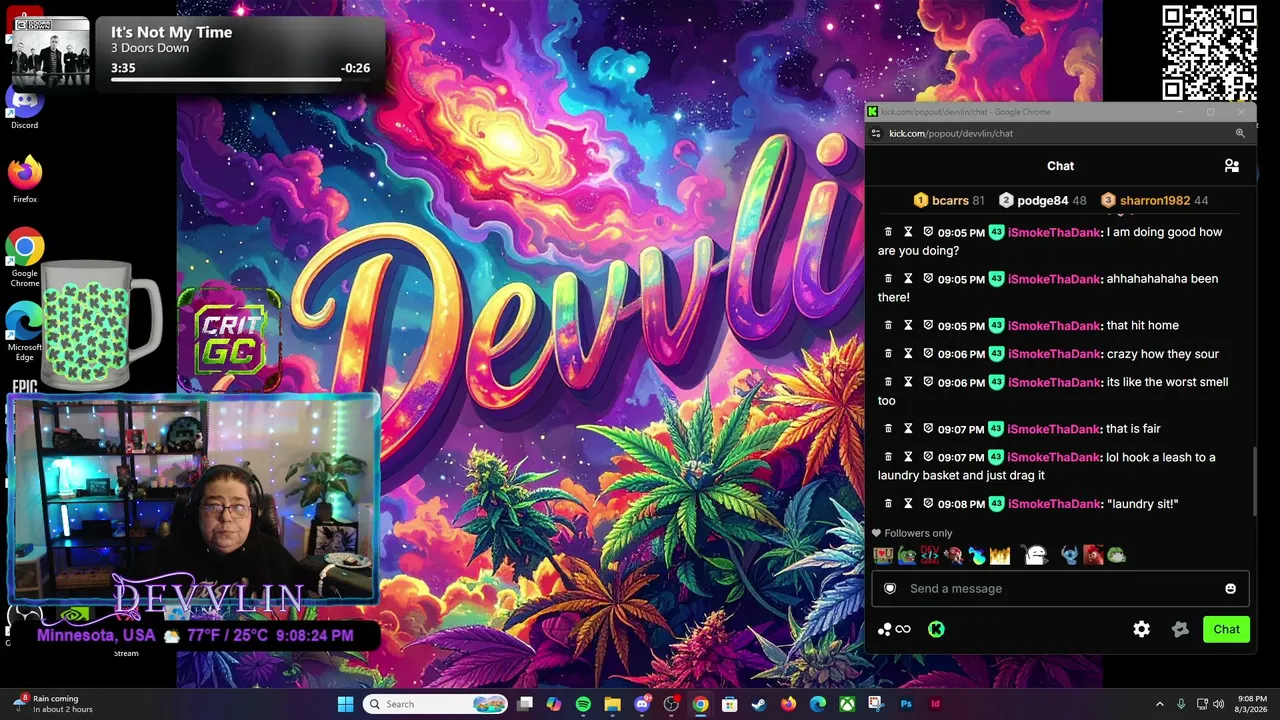Click the Chat header title
Viewport: 1280px width, 720px height.
(1060, 166)
